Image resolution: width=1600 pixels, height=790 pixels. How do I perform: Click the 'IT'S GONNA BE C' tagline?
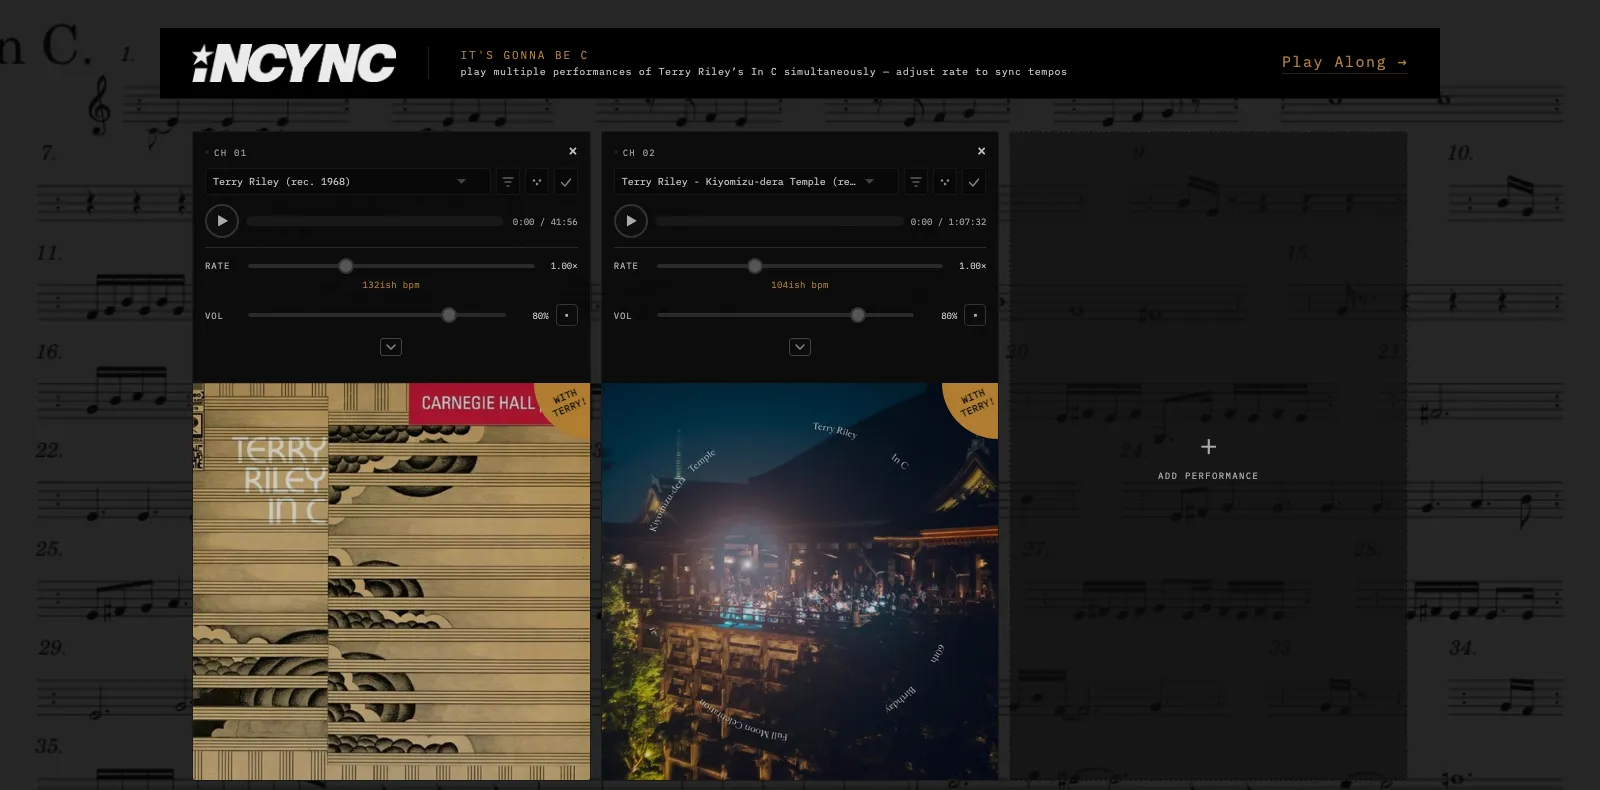(524, 55)
